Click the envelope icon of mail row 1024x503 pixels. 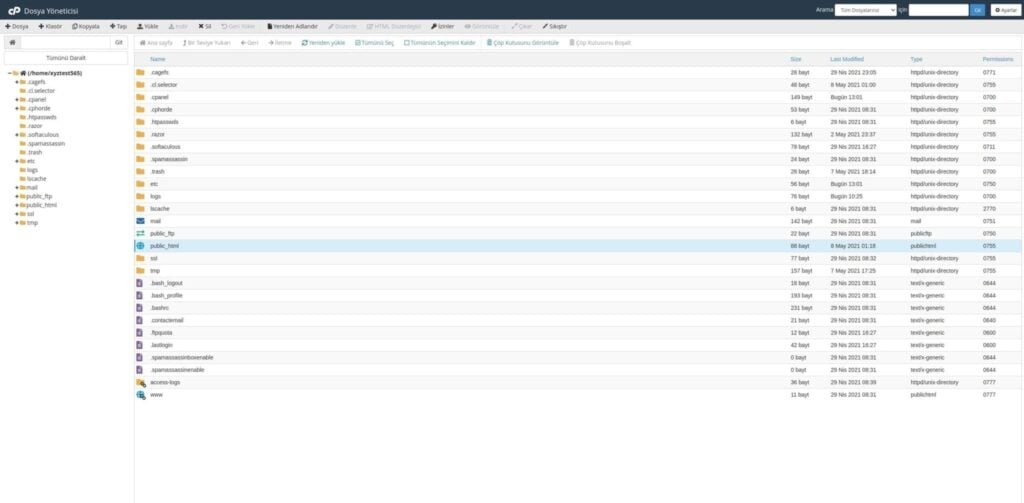(140, 221)
